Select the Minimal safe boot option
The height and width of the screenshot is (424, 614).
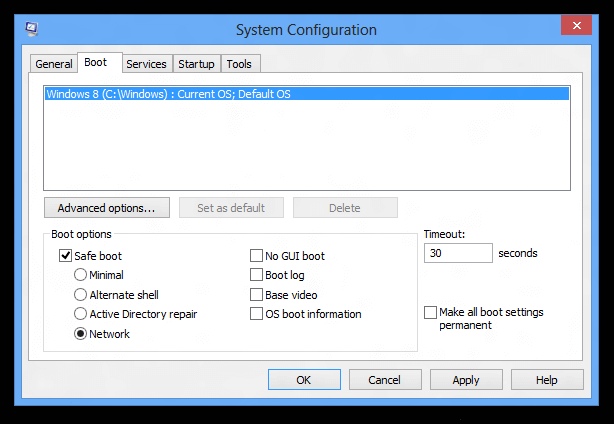click(80, 275)
